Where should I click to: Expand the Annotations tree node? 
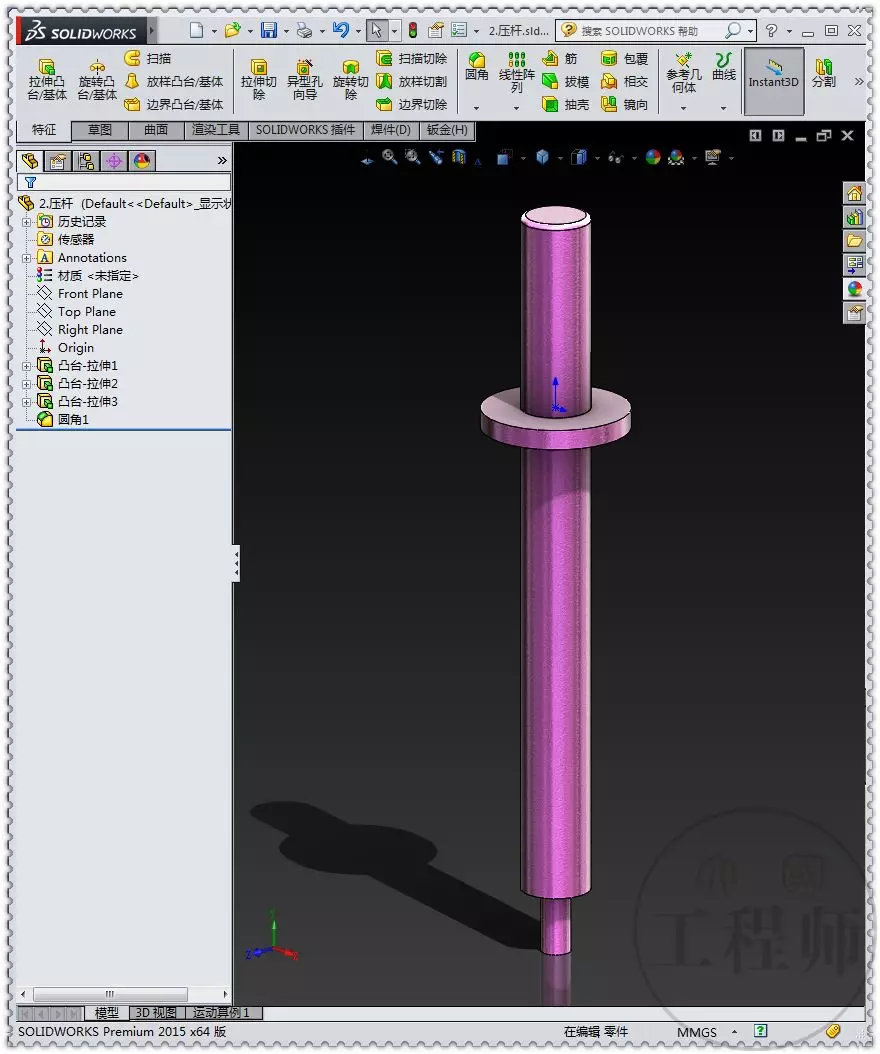[x=26, y=258]
